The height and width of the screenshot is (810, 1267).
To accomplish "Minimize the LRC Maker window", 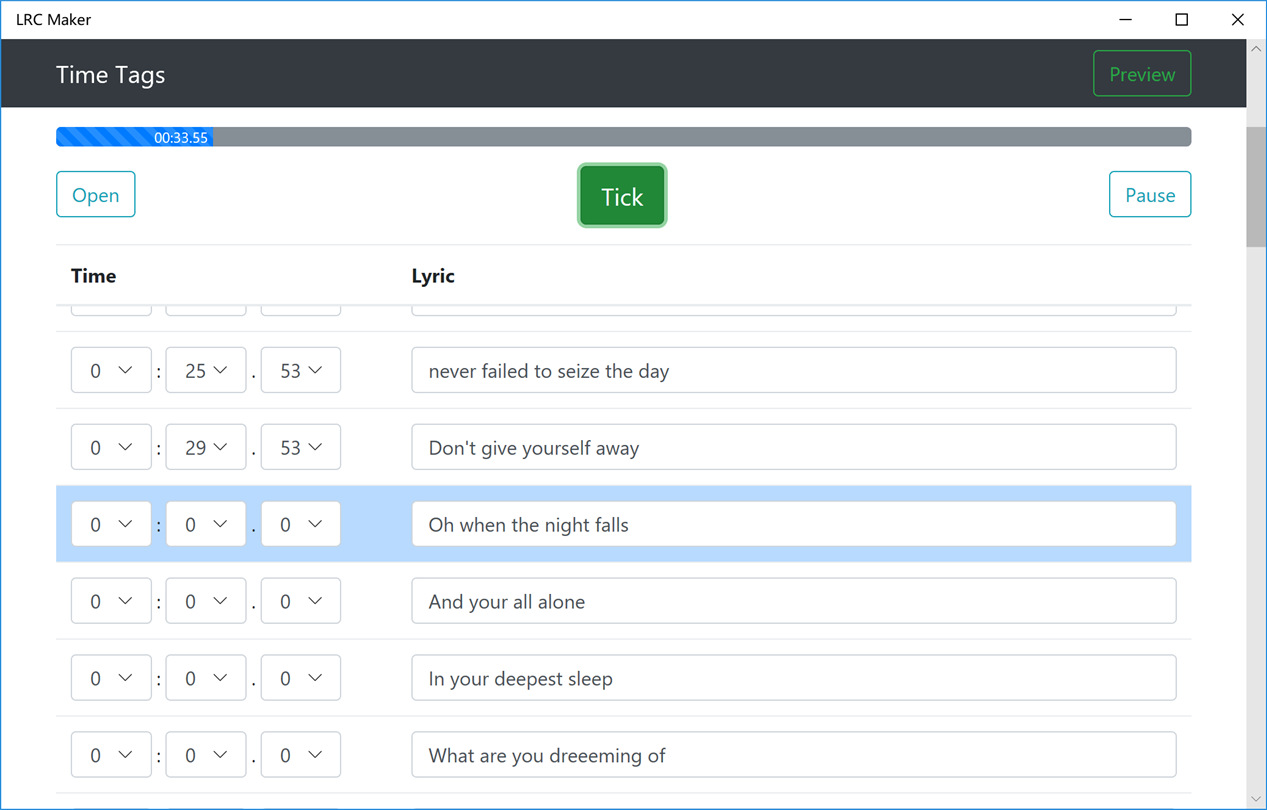I will click(1126, 19).
